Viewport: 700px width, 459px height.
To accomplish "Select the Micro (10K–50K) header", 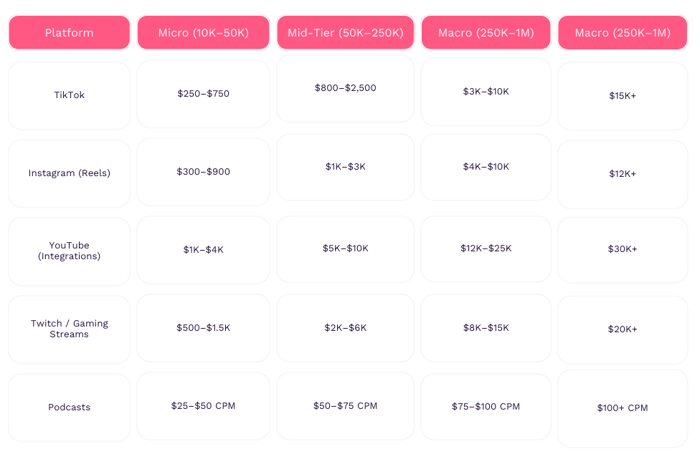I will pos(203,33).
